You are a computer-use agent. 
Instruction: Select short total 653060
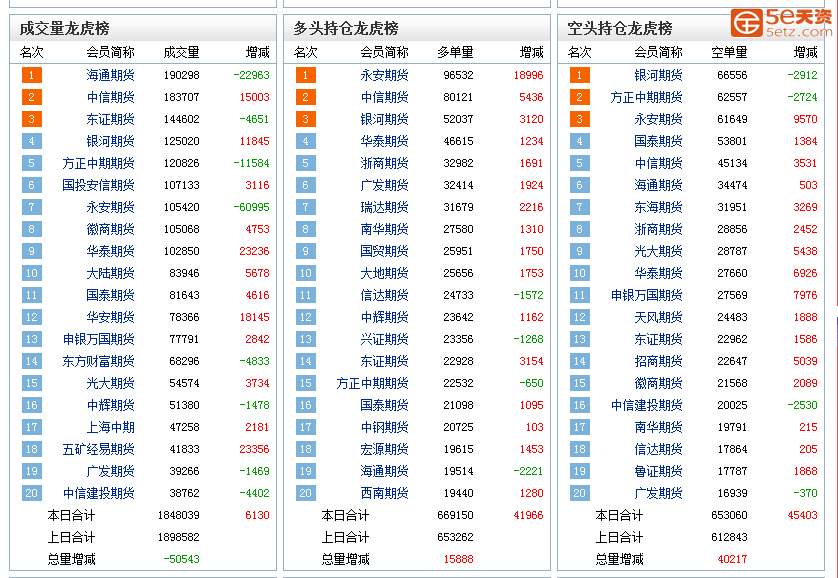(730, 515)
